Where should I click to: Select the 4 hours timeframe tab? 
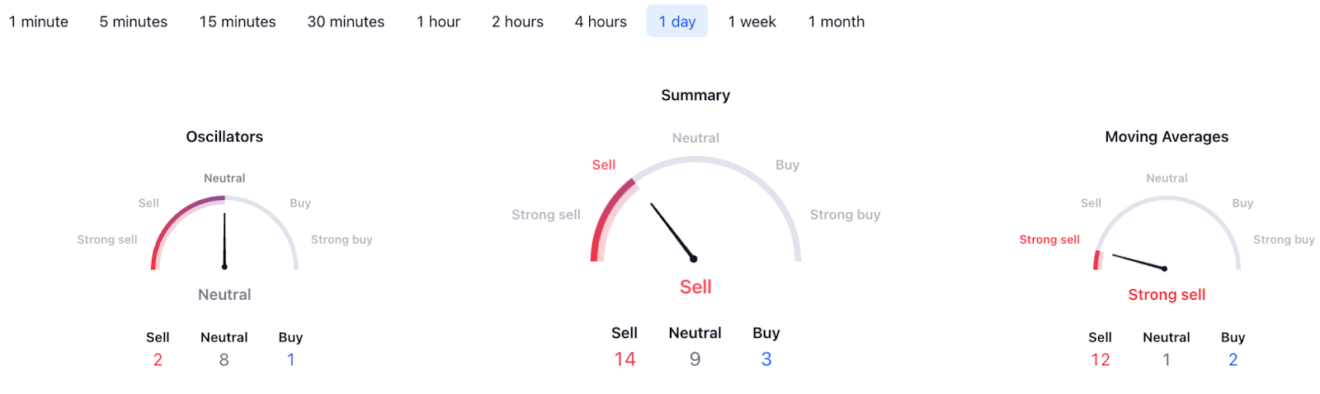(600, 21)
